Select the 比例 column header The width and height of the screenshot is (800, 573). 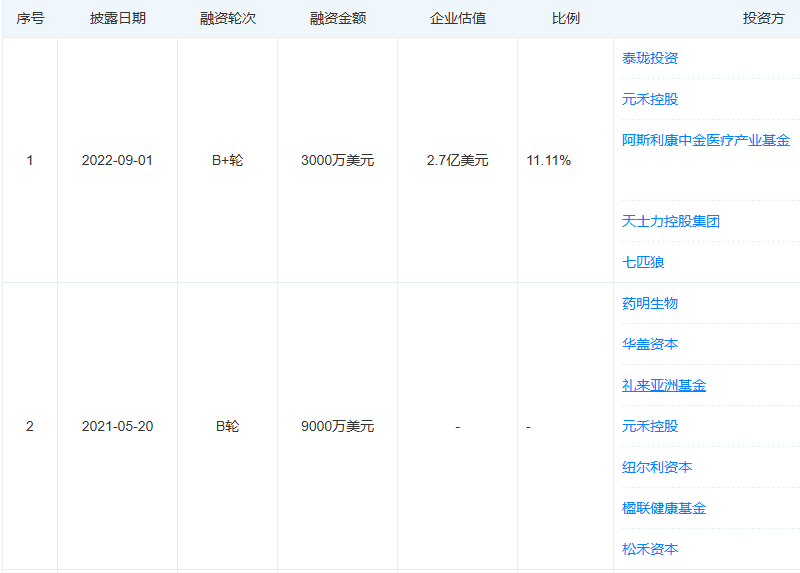point(565,18)
